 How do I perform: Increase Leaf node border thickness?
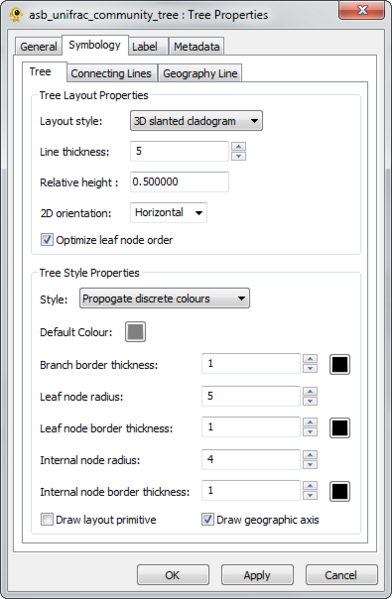[310, 423]
